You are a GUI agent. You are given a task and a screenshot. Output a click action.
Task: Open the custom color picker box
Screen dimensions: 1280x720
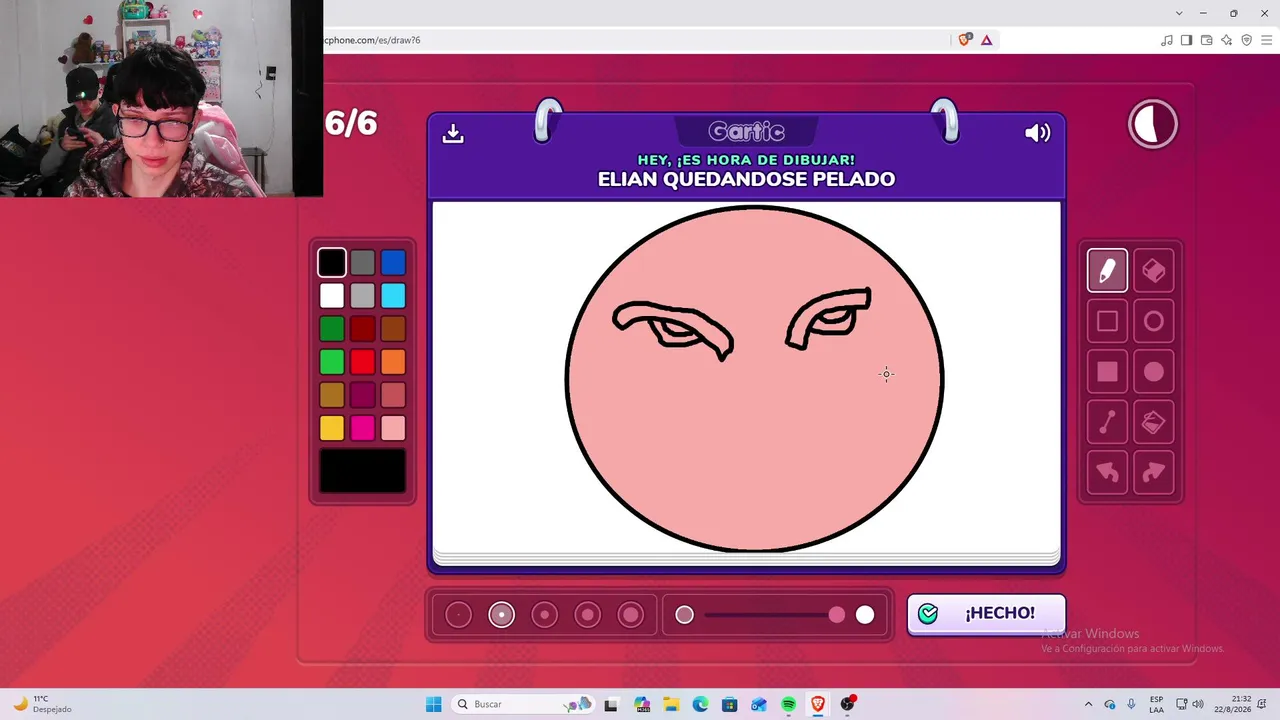362,471
